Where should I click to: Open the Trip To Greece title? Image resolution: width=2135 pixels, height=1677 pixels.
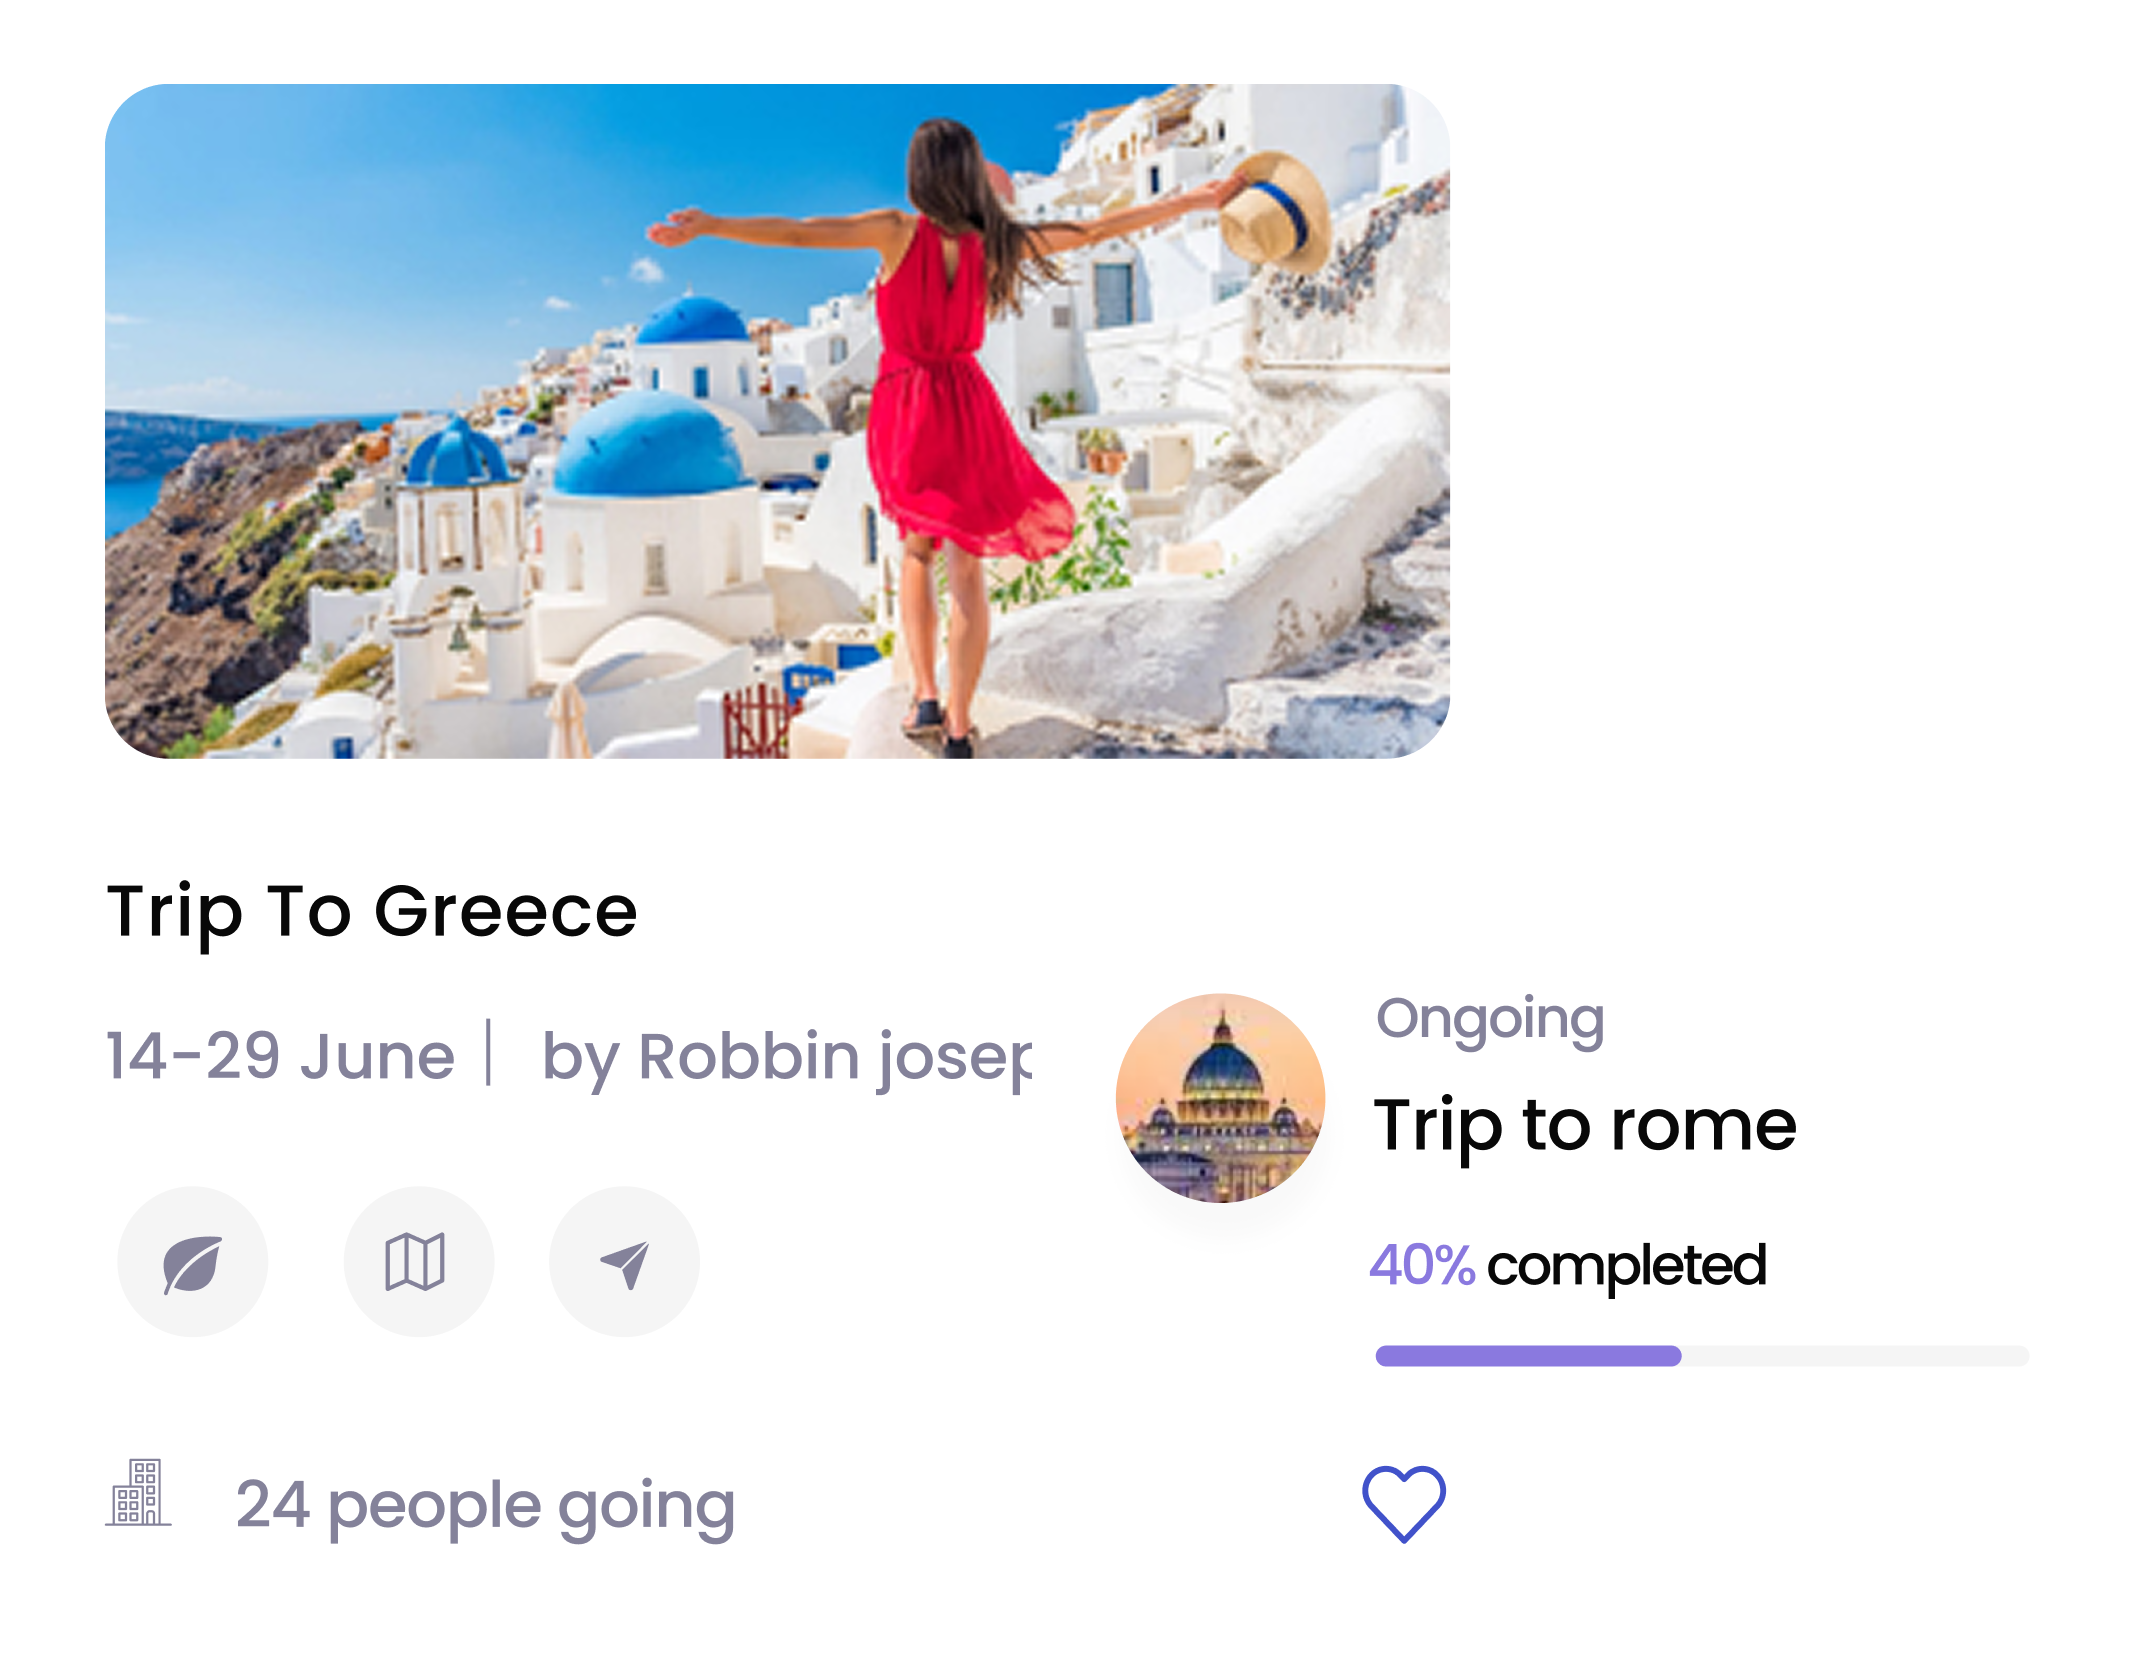pos(372,912)
